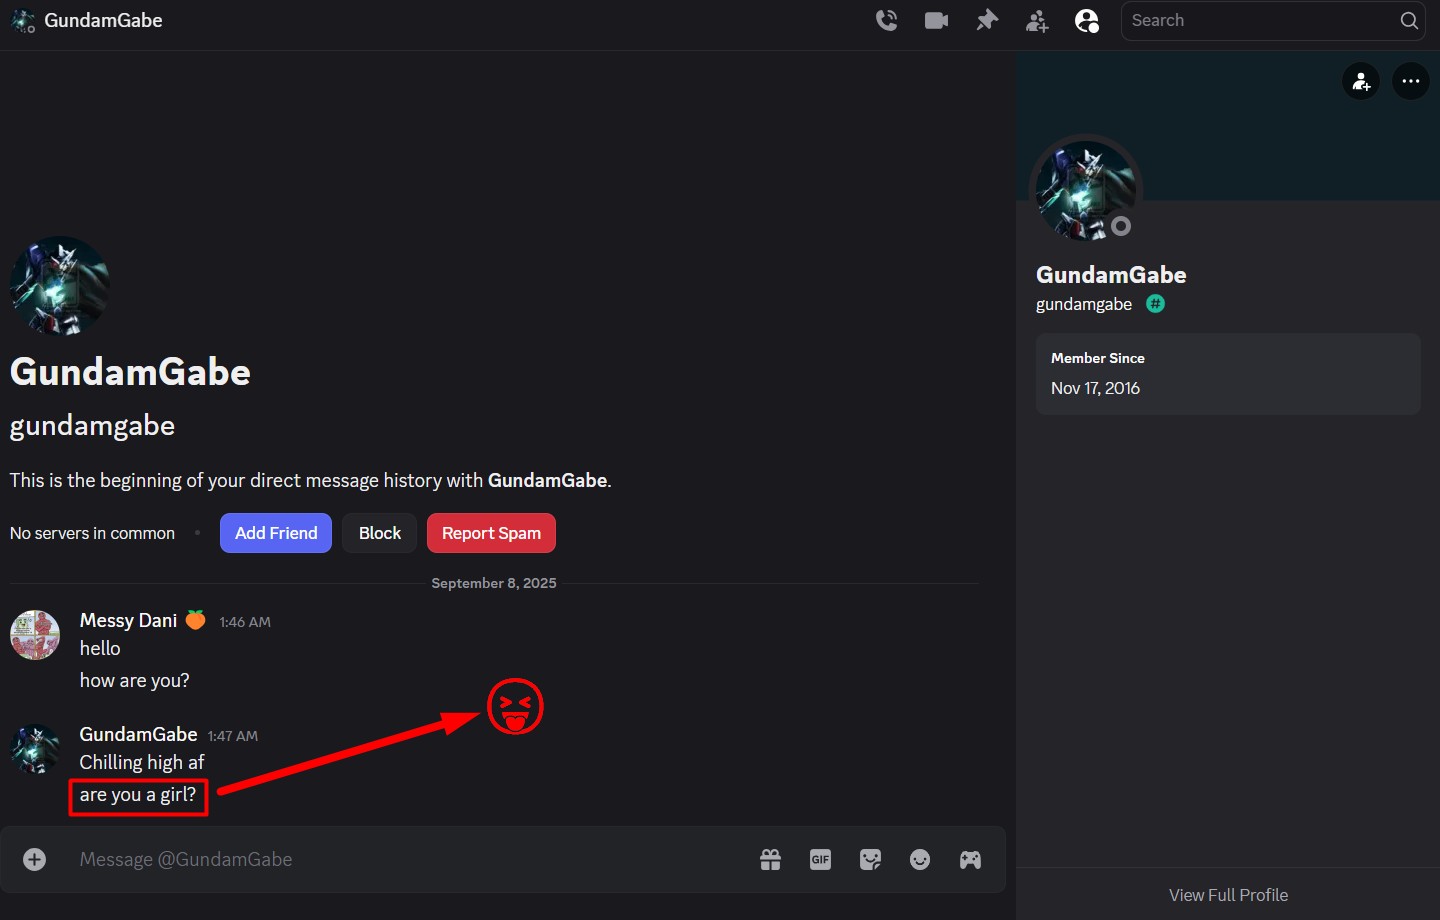This screenshot has height=920, width=1440.
Task: Click the GundamGabe title in the top header
Action: 103,20
